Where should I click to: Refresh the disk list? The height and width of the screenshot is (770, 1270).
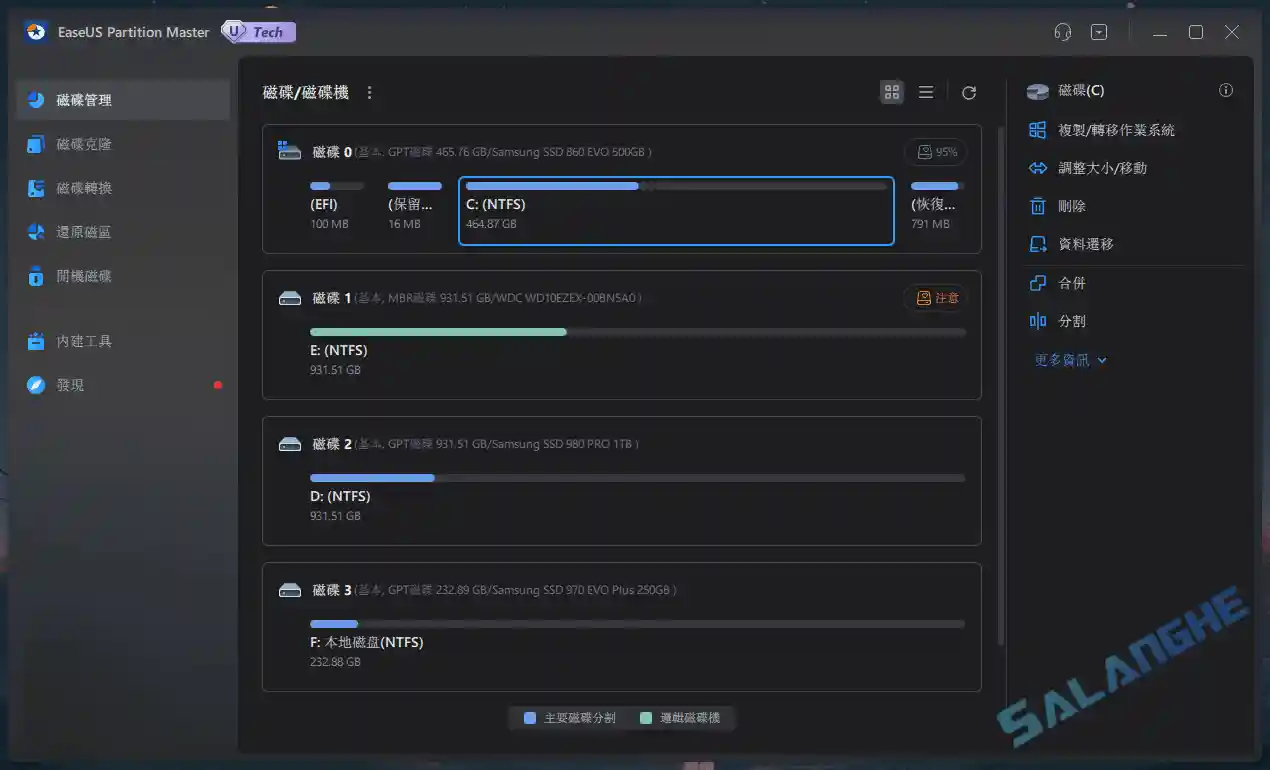click(x=968, y=91)
